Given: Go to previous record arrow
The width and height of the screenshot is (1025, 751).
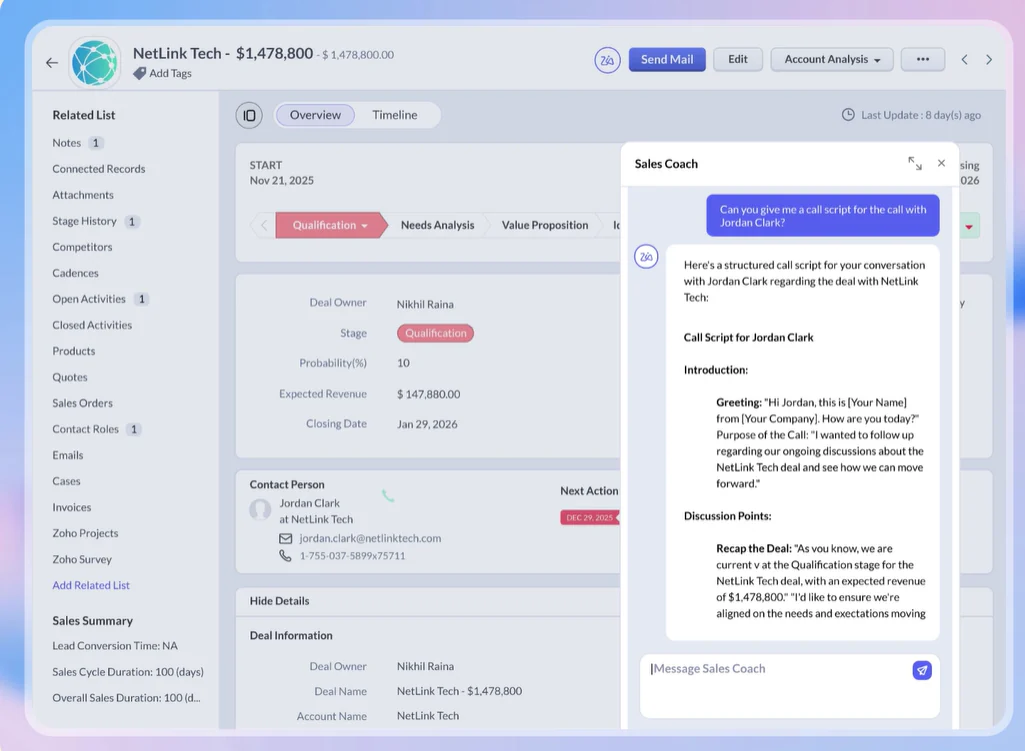Looking at the screenshot, I should coord(964,59).
